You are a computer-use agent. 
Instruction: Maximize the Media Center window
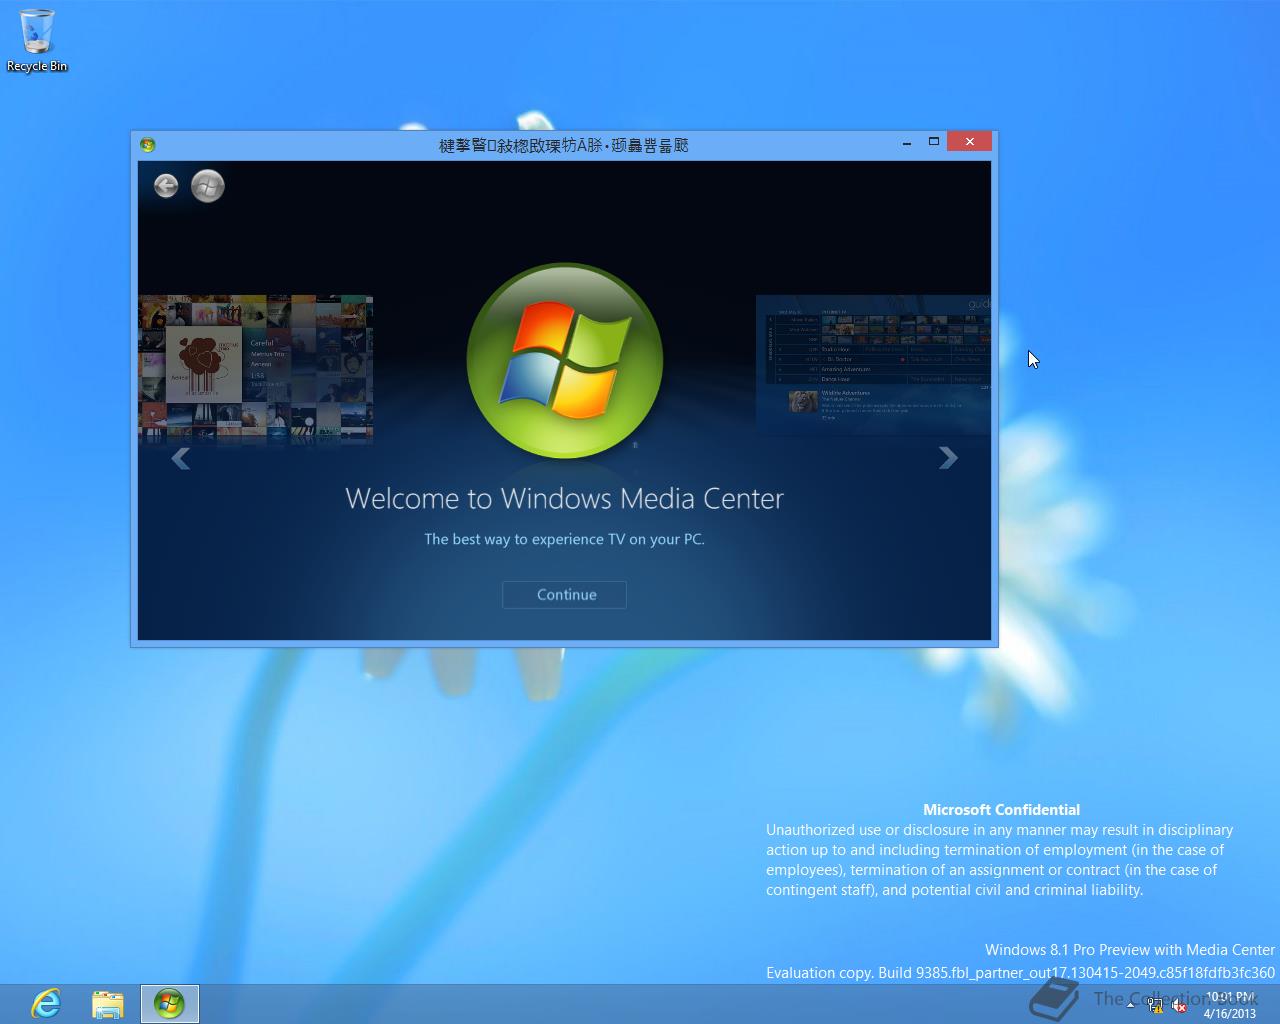933,142
